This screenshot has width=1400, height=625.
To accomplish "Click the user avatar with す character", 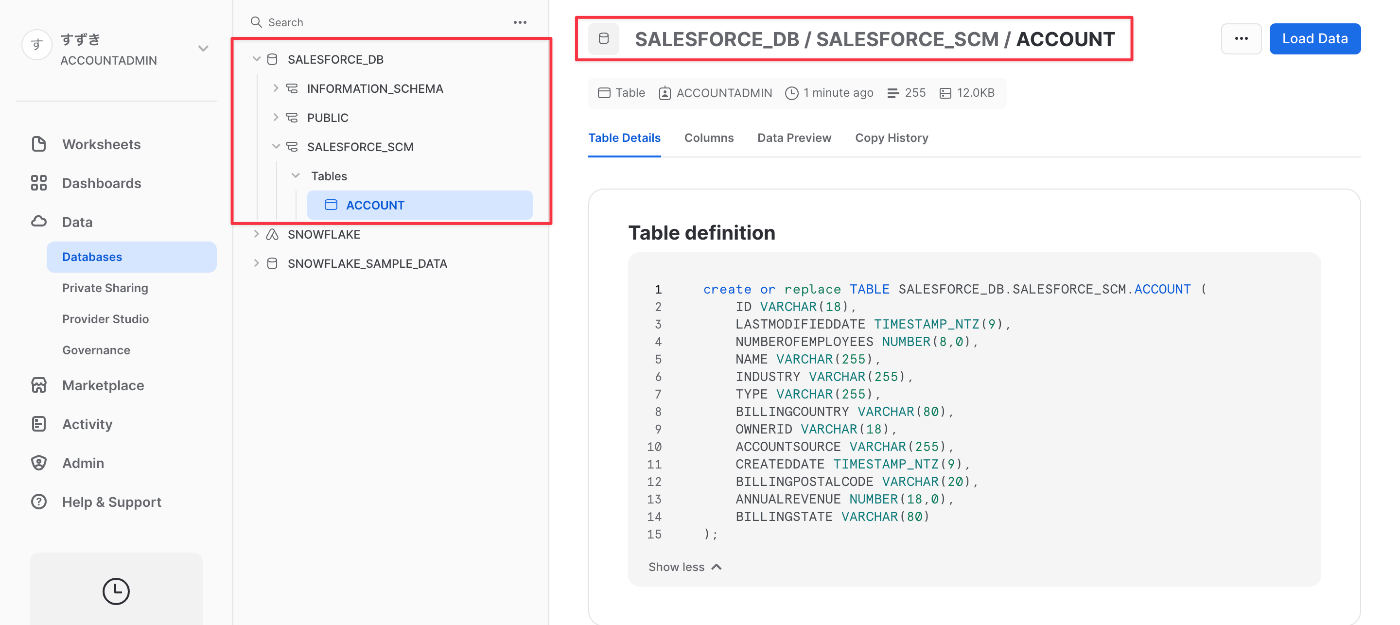I will 37,46.
